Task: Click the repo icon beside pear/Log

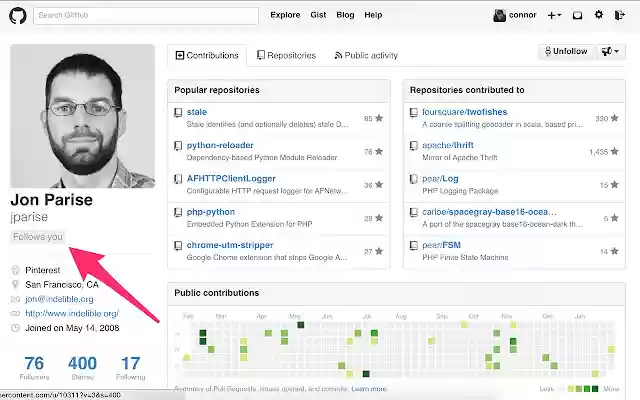Action: pyautogui.click(x=413, y=179)
